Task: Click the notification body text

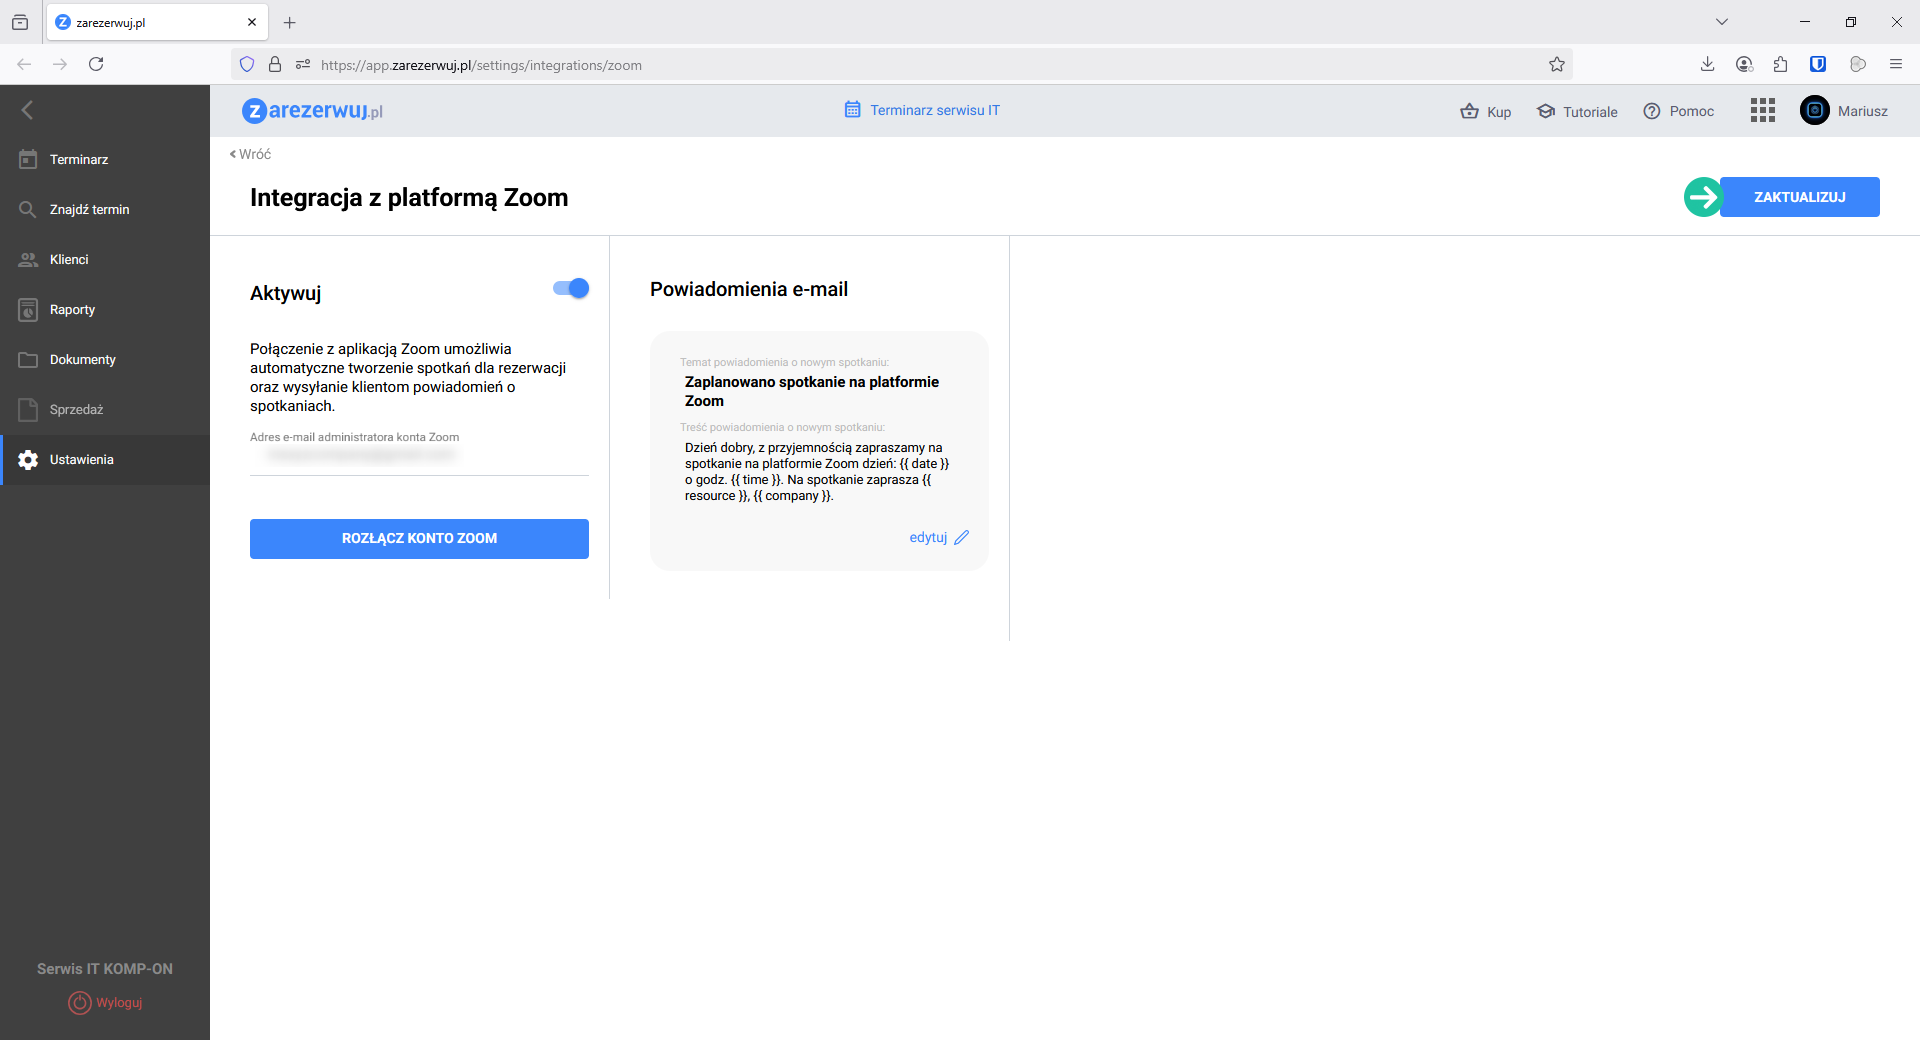Action: pos(817,472)
